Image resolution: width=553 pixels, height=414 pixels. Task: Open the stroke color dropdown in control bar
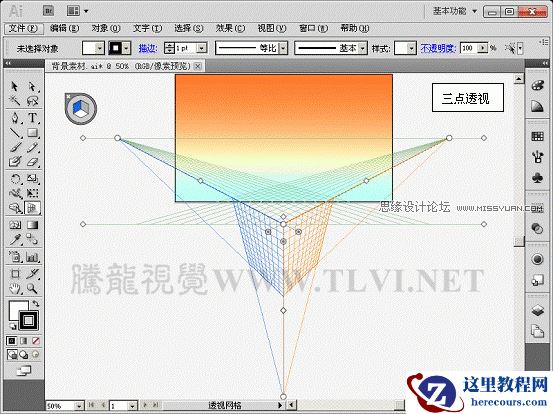[127, 48]
